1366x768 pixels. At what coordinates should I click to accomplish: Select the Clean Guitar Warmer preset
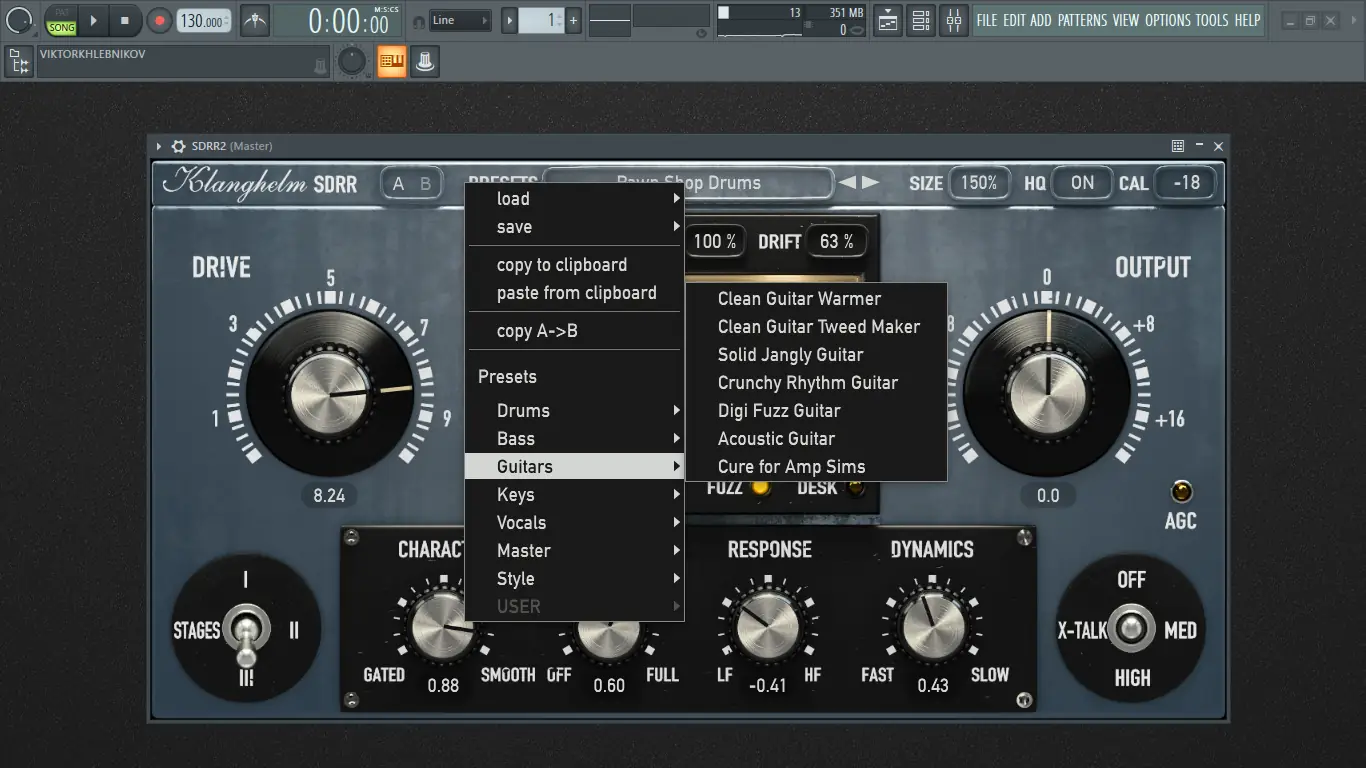816,299
